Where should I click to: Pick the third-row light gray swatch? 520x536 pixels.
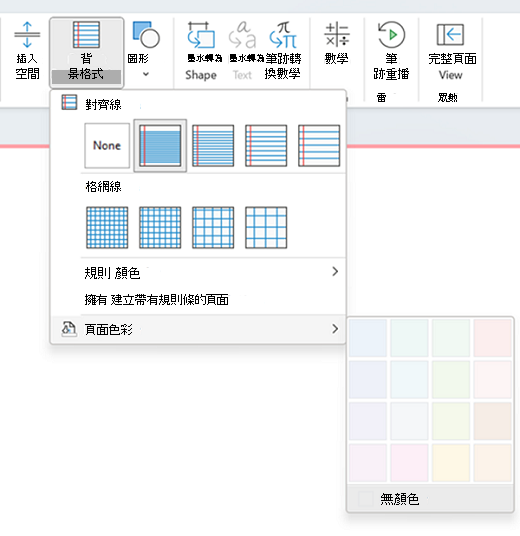click(x=409, y=421)
